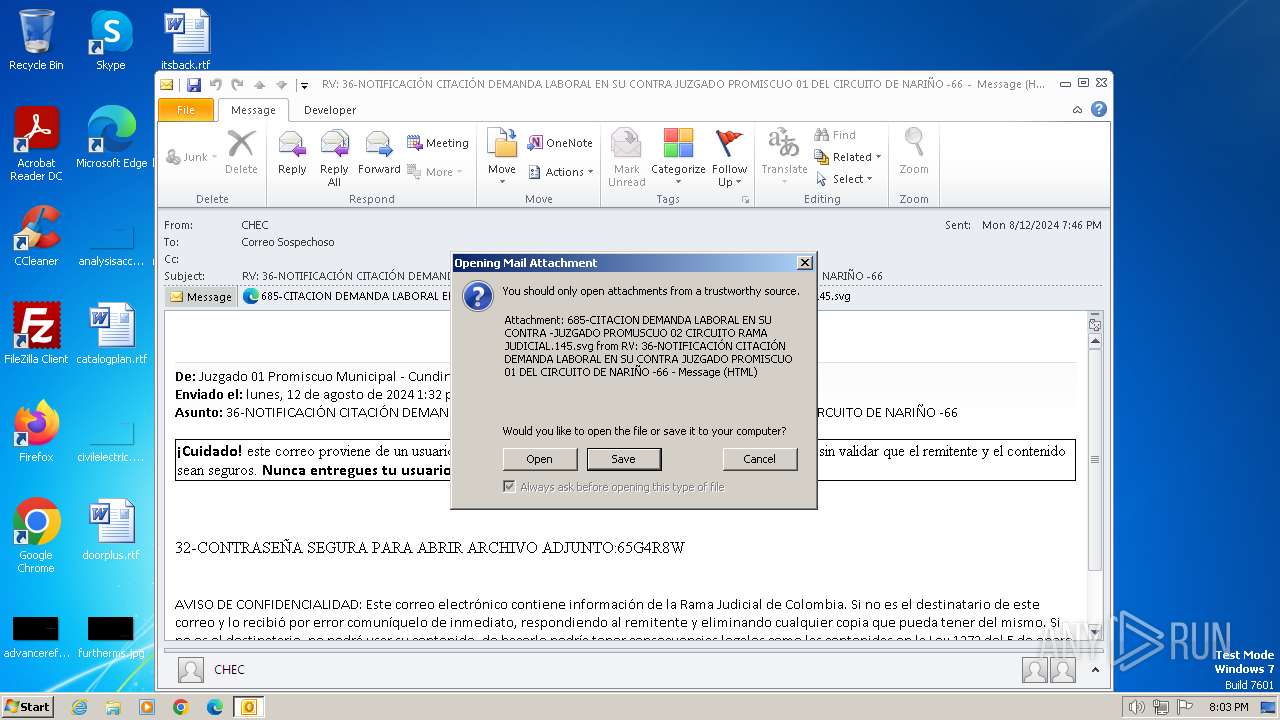
Task: Open the Follow Up flag menu
Action: pos(730,158)
